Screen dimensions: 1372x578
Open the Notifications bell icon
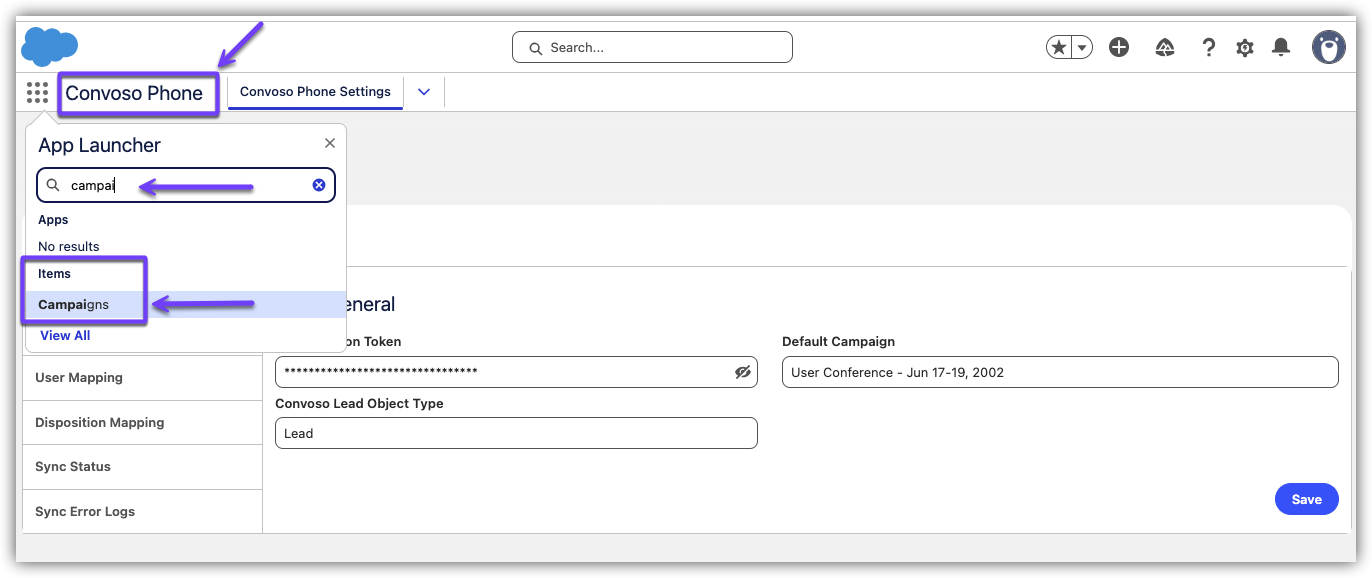(x=1280, y=47)
